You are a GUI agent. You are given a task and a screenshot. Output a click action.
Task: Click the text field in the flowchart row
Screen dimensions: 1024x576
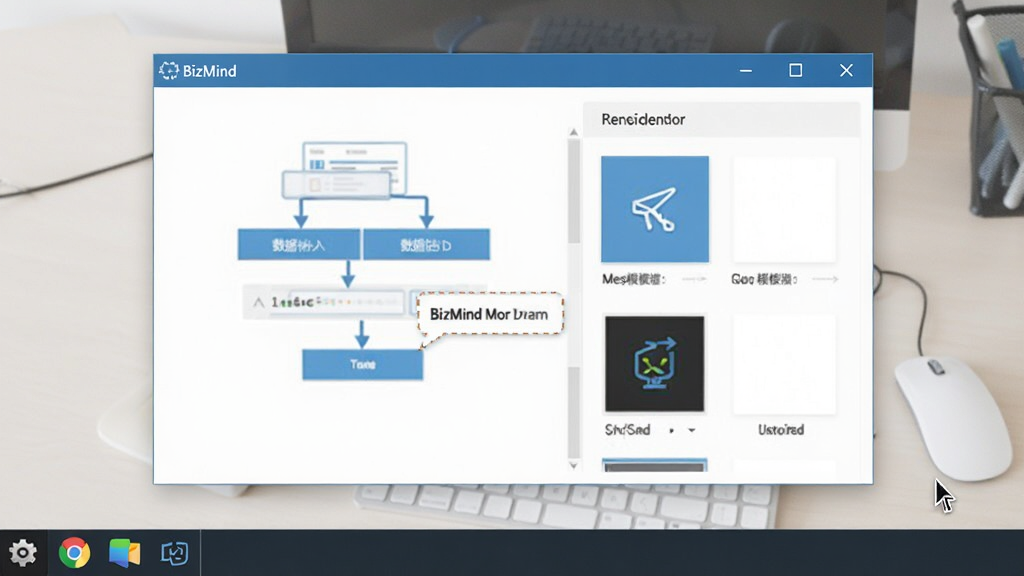pyautogui.click(x=338, y=302)
